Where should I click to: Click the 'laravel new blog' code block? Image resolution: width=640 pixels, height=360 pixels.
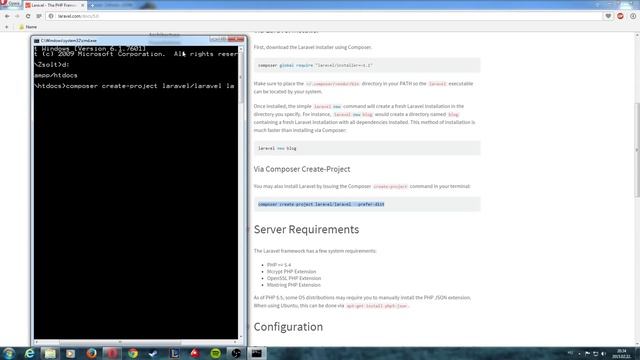click(367, 148)
